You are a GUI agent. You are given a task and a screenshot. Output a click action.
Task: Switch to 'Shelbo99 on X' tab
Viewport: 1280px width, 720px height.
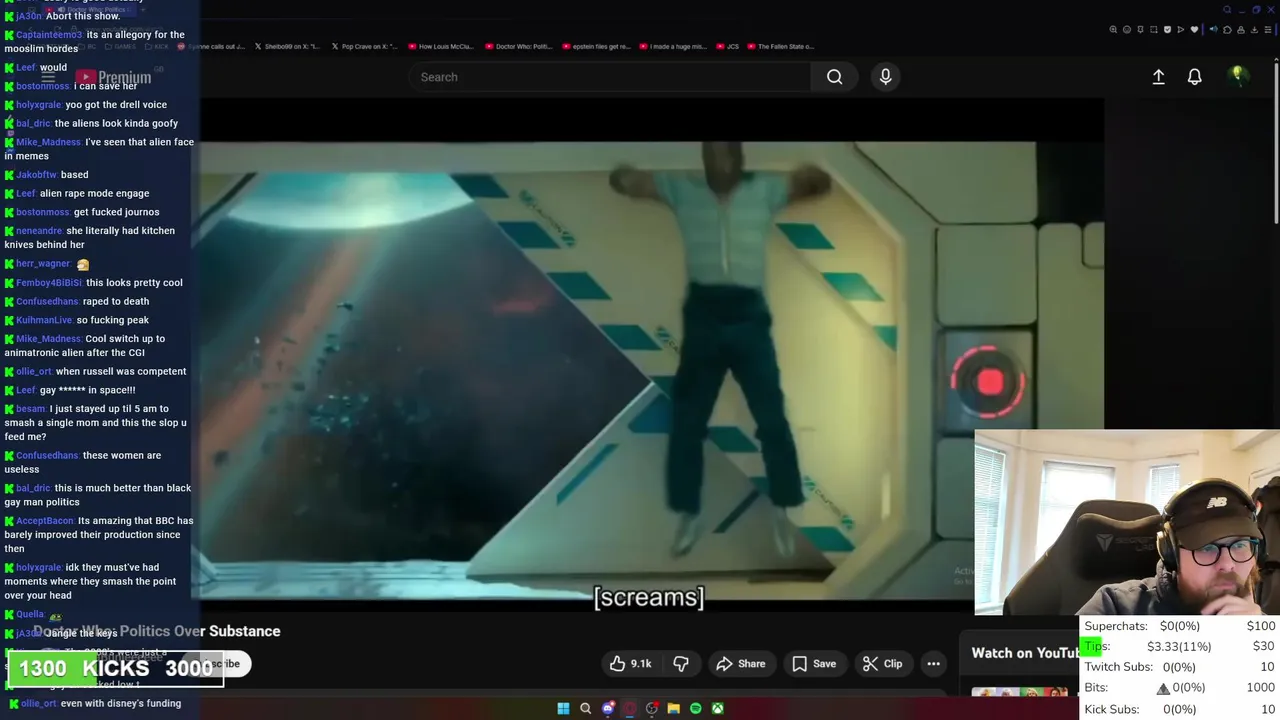point(285,46)
